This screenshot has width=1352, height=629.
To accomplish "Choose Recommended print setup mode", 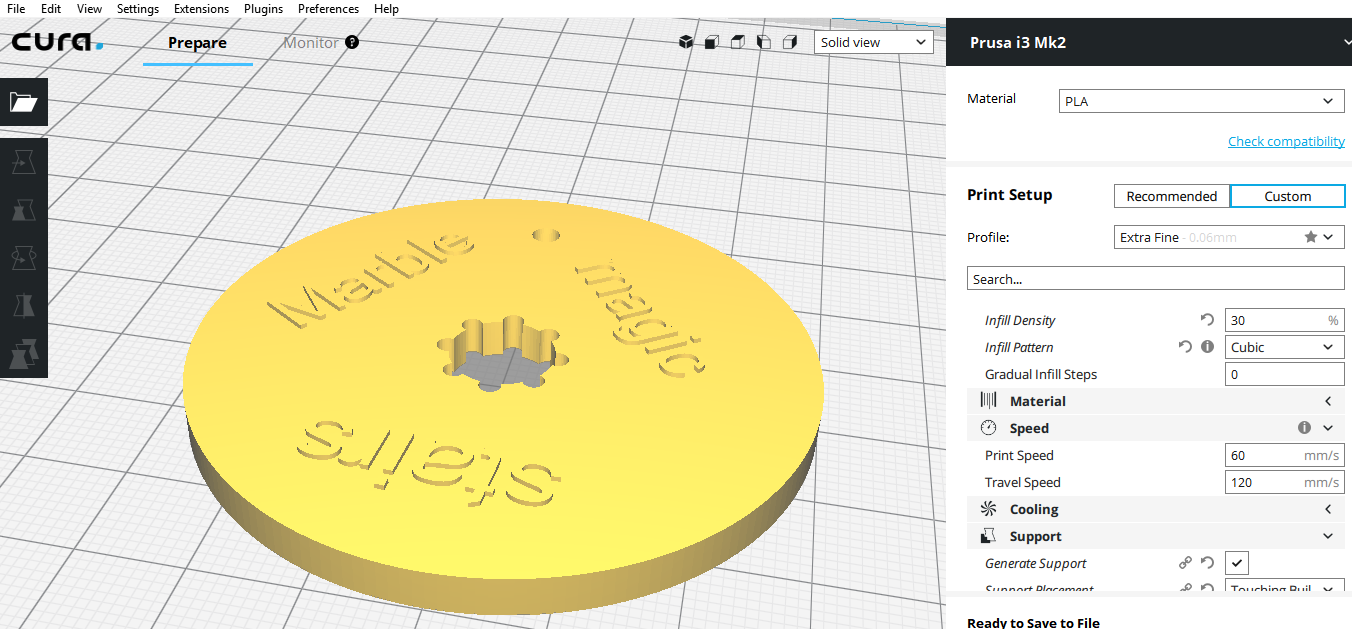I will pos(1172,196).
